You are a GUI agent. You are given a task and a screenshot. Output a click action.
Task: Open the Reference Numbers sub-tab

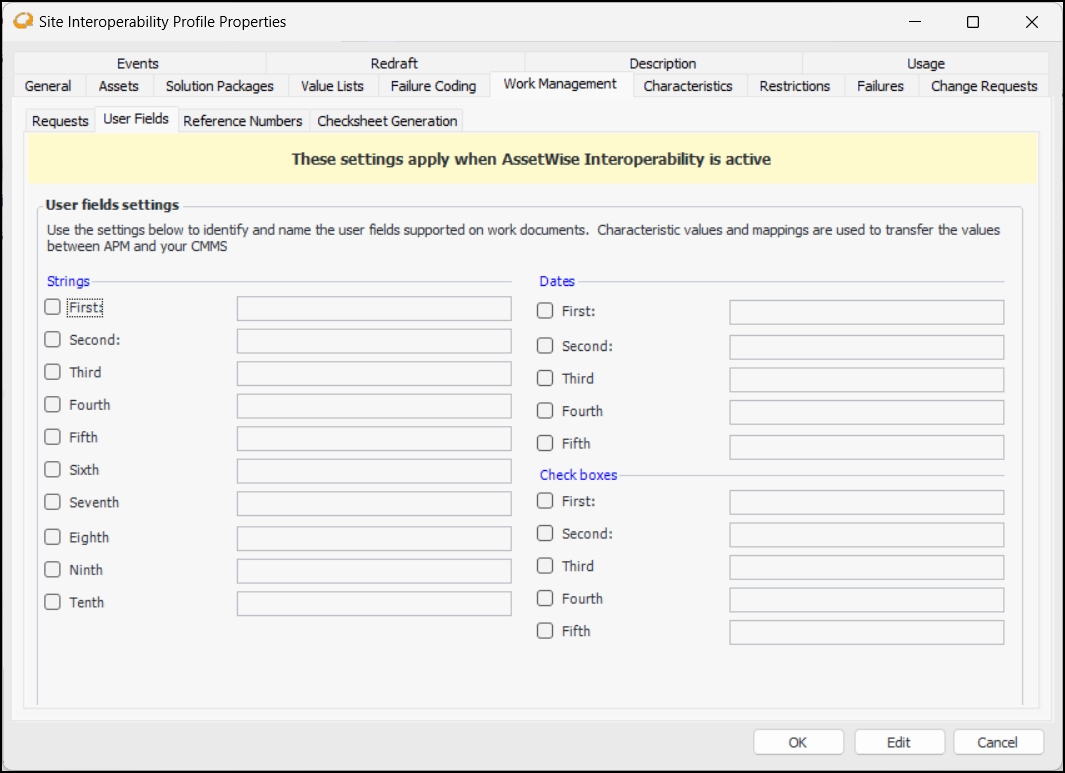click(243, 121)
